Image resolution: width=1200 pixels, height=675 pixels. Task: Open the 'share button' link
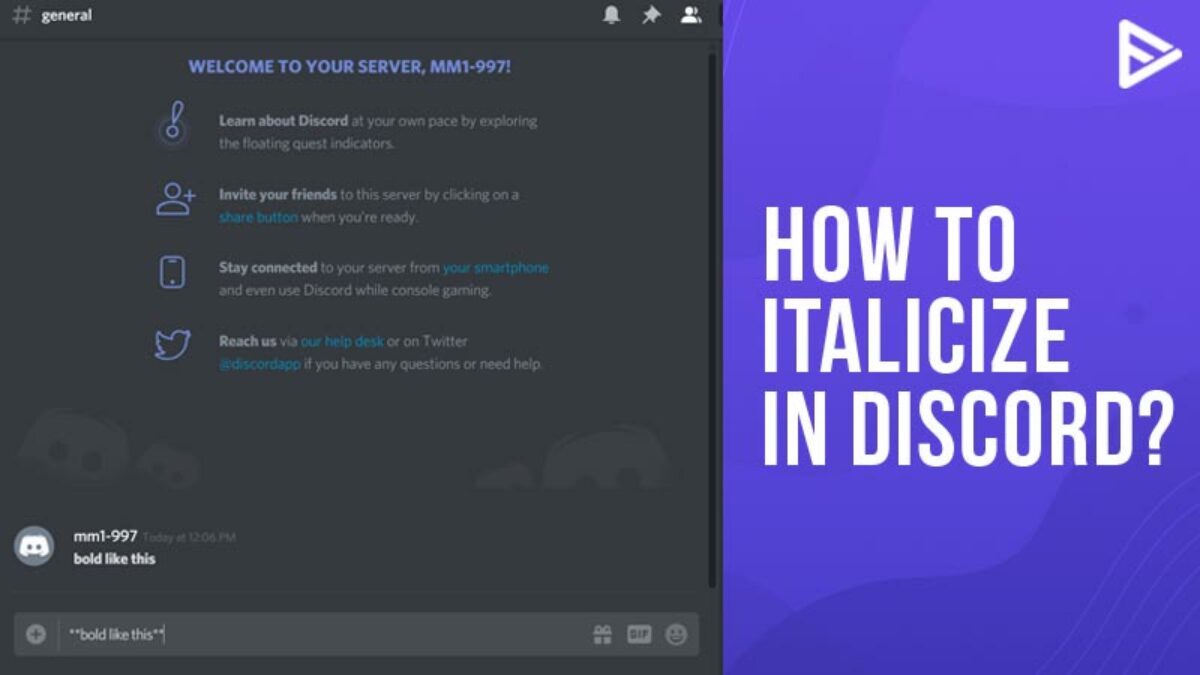click(x=258, y=217)
